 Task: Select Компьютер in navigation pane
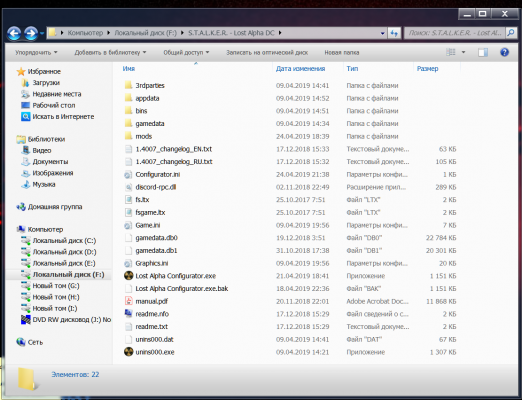pos(45,229)
